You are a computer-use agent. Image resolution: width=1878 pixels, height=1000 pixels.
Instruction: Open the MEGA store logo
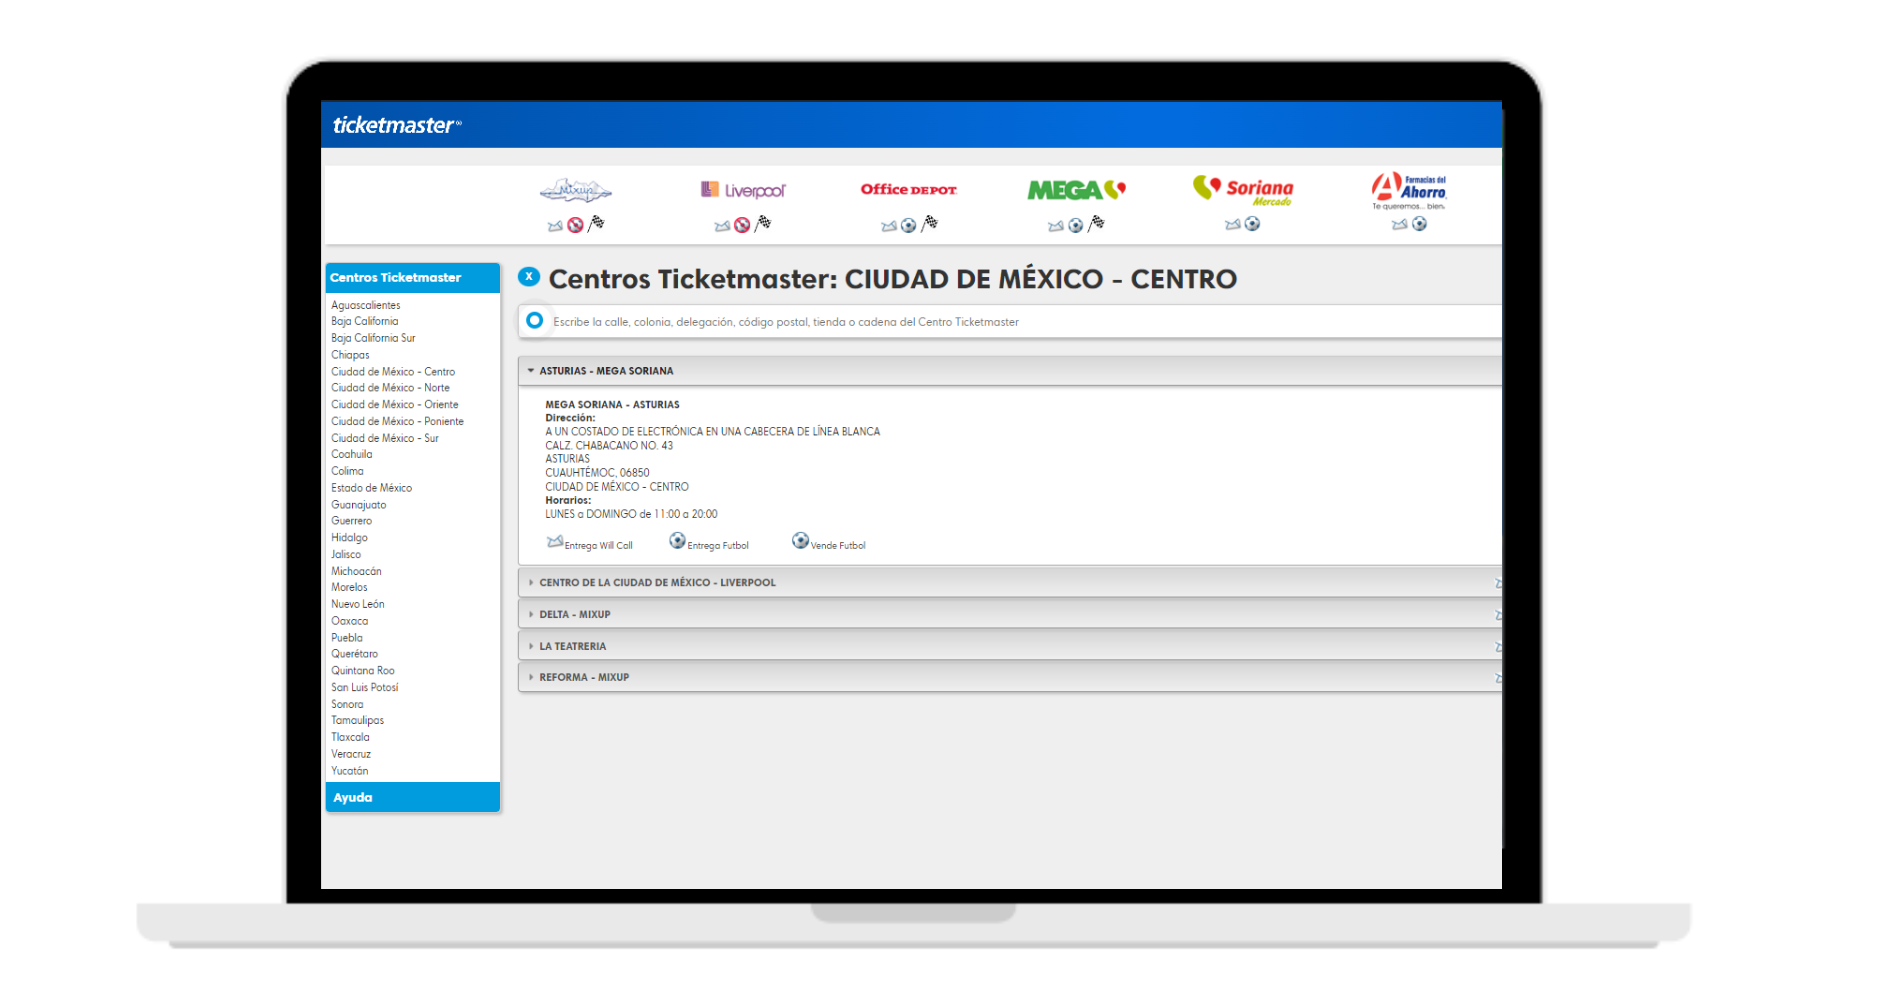[x=1077, y=190]
